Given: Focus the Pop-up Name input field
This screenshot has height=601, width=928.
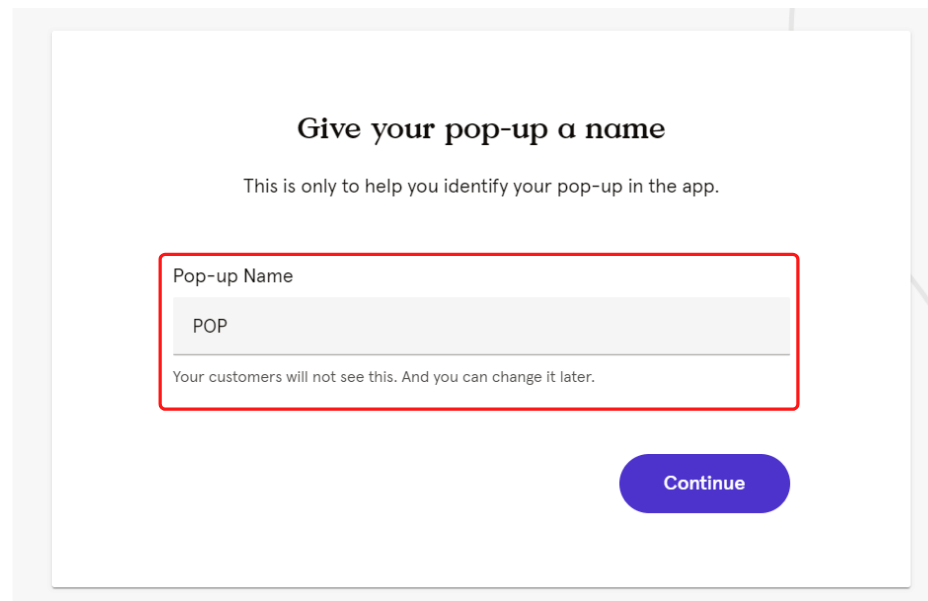Looking at the screenshot, I should (x=481, y=326).
